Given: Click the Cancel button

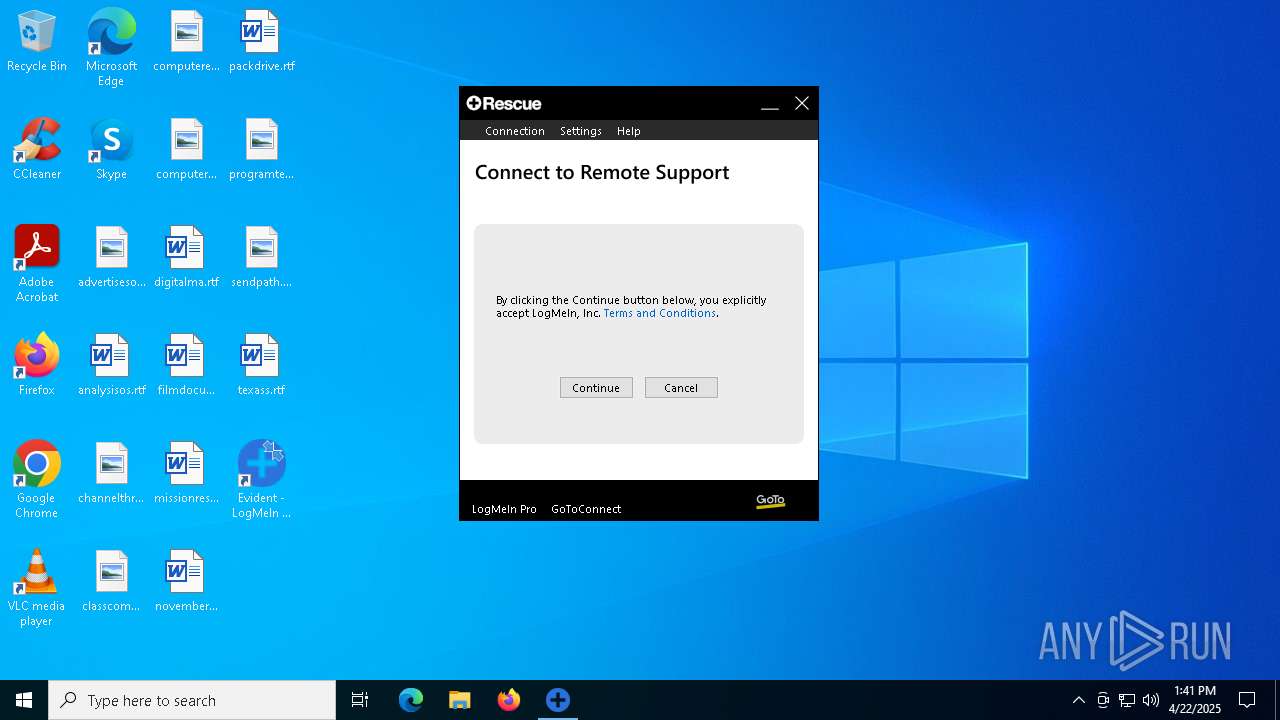Looking at the screenshot, I should (x=681, y=388).
